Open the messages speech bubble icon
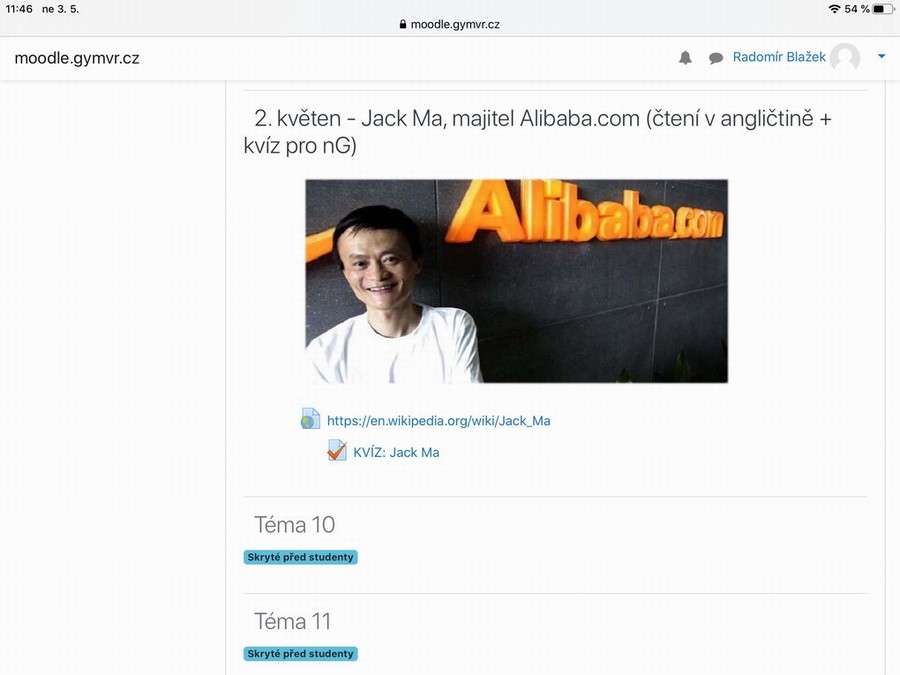The width and height of the screenshot is (900, 675). (716, 58)
